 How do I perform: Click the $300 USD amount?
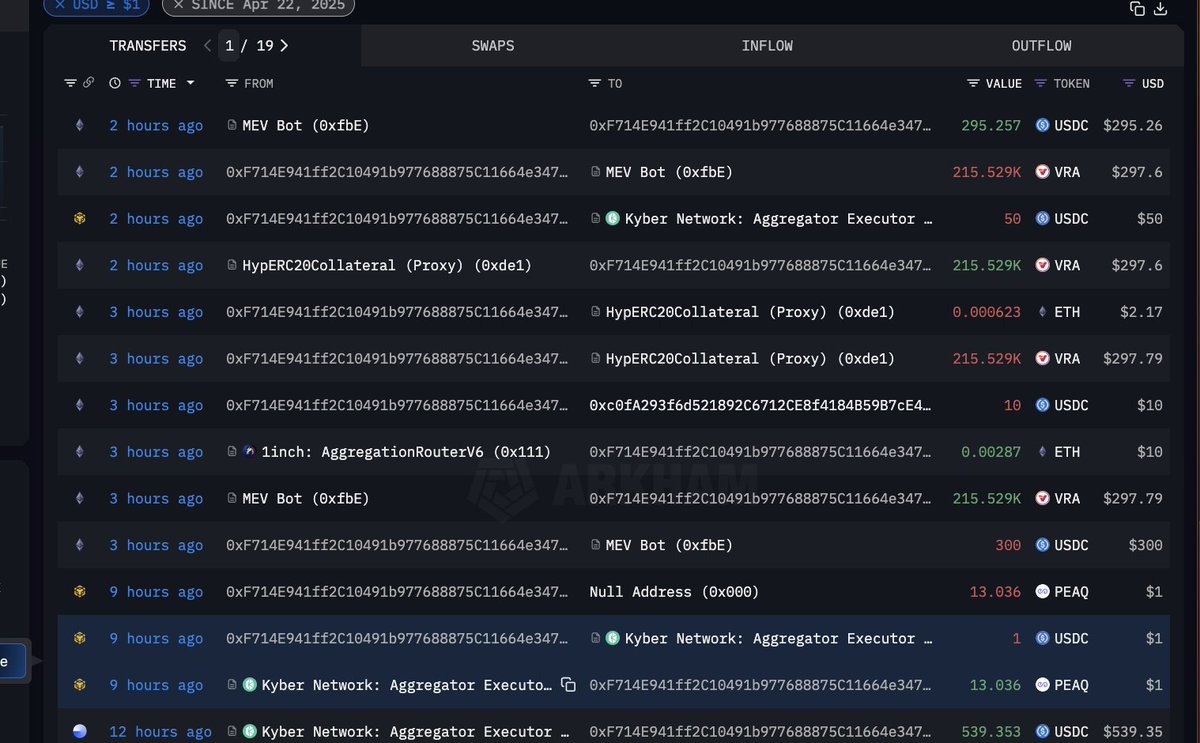point(1146,545)
